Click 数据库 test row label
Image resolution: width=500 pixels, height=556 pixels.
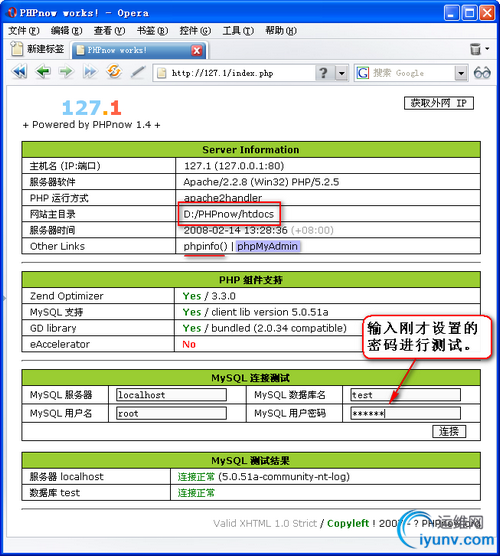click(x=55, y=493)
